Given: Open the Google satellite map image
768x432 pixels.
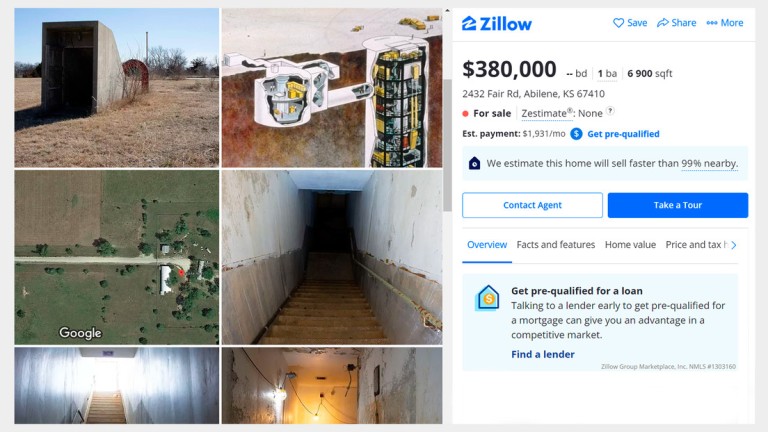Looking at the screenshot, I should (x=117, y=257).
